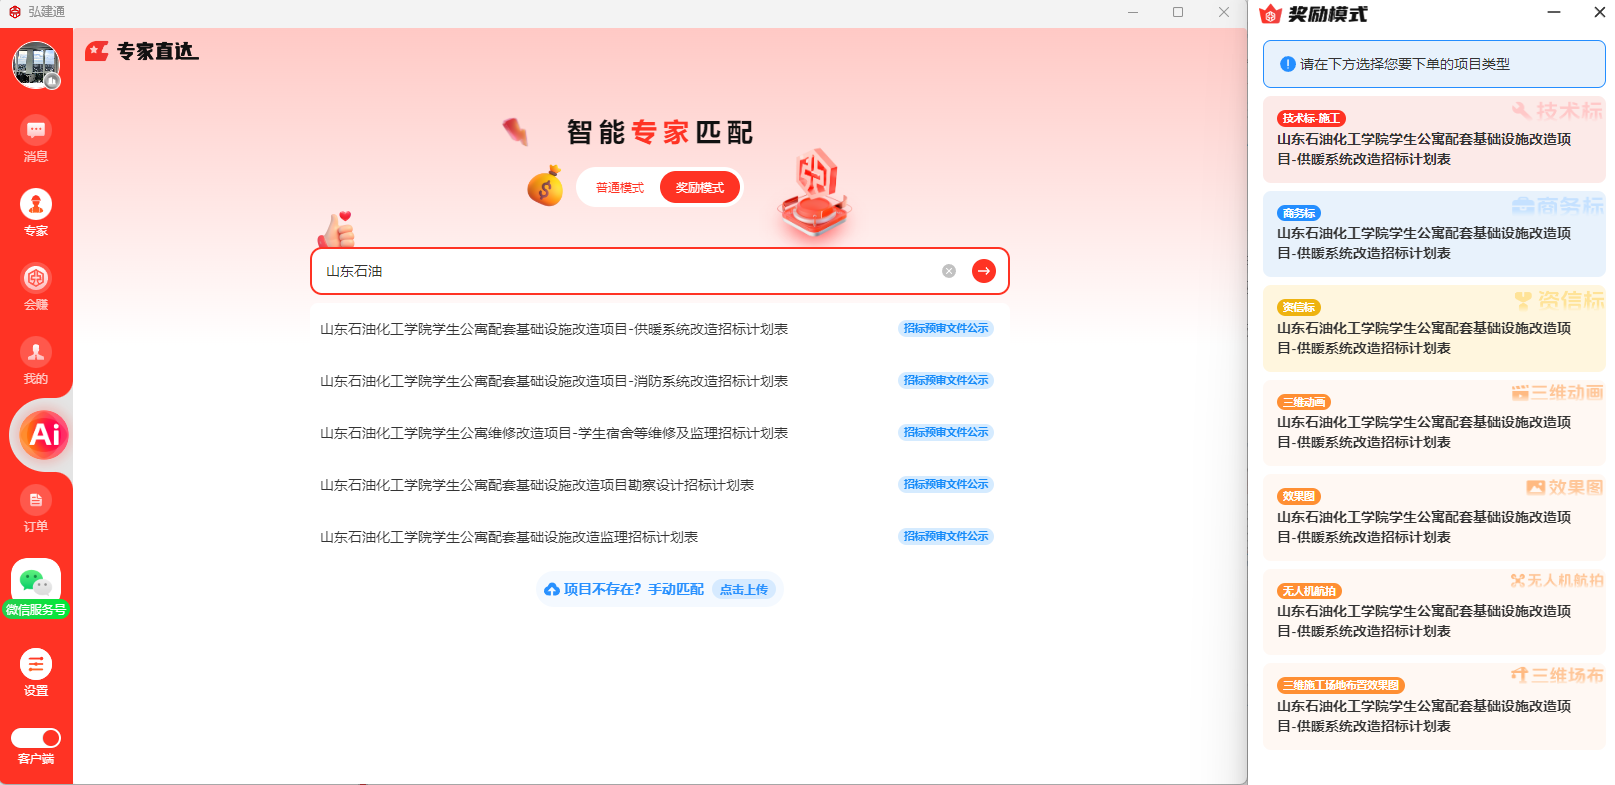Image resolution: width=1615 pixels, height=785 pixels.
Task: Click the cloud upload icon beside 项目不存在
Action: pyautogui.click(x=552, y=590)
